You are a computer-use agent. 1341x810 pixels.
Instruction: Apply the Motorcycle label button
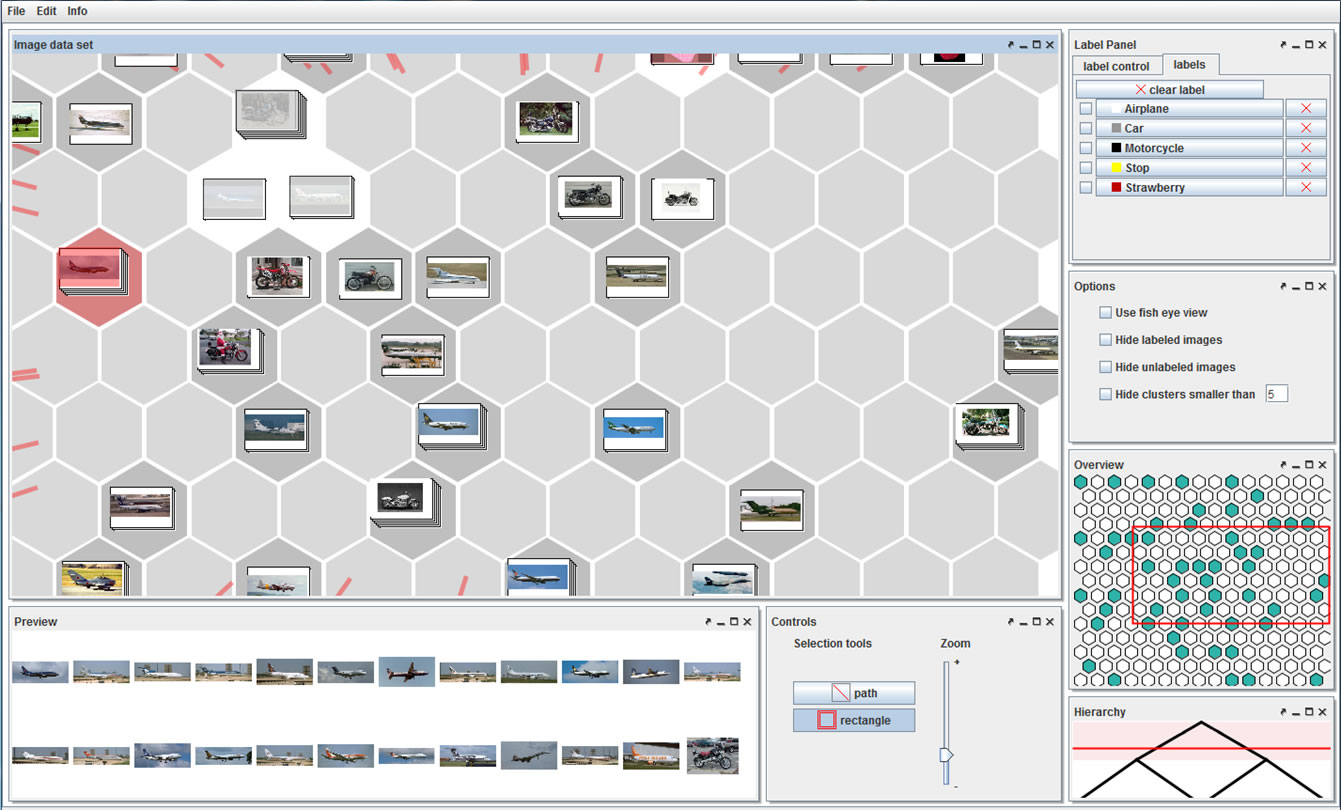[x=1189, y=148]
